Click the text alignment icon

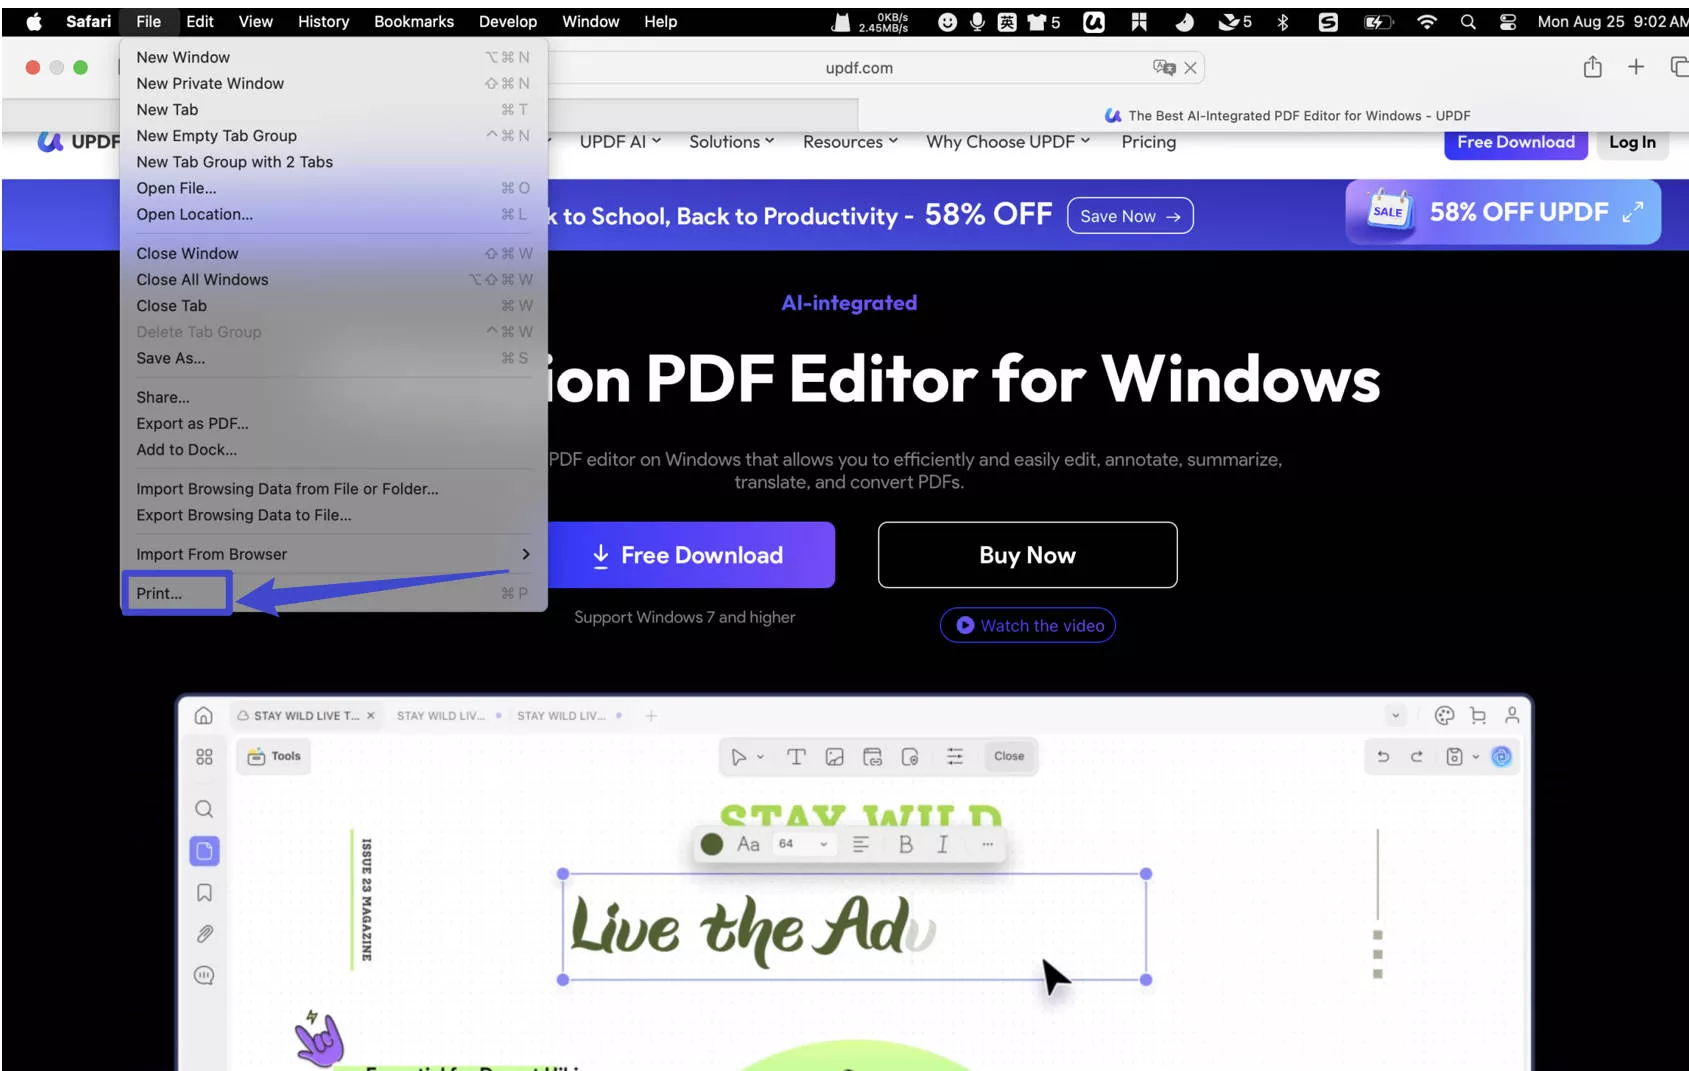tap(860, 844)
